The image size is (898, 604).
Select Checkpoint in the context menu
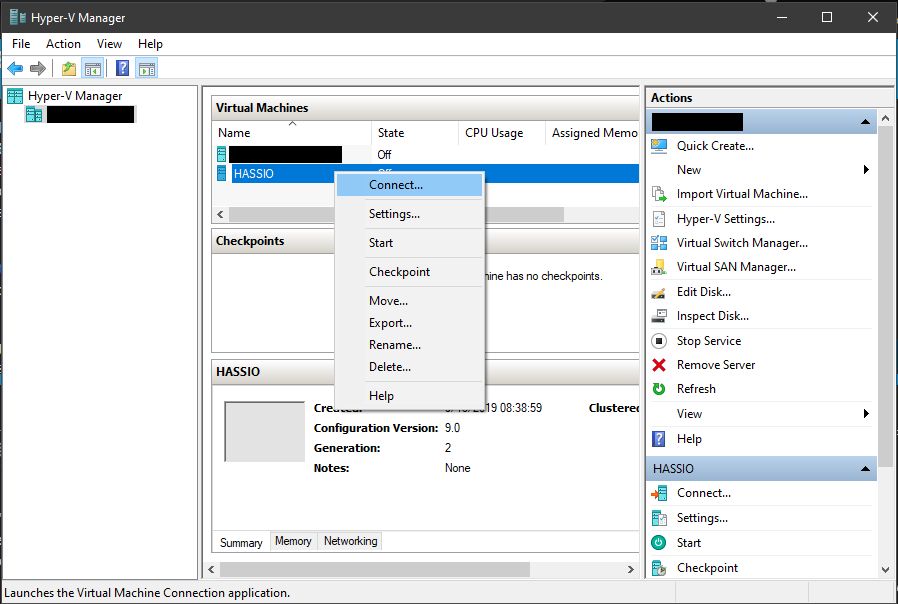point(399,272)
